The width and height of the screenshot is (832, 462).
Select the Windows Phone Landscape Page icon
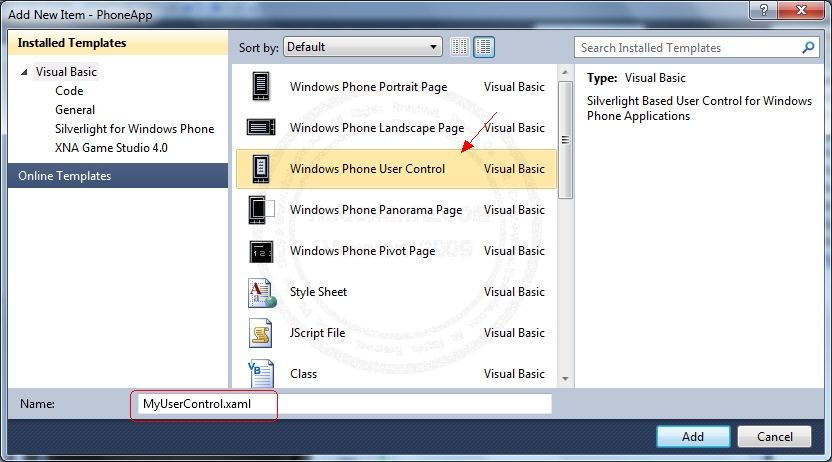[x=261, y=127]
